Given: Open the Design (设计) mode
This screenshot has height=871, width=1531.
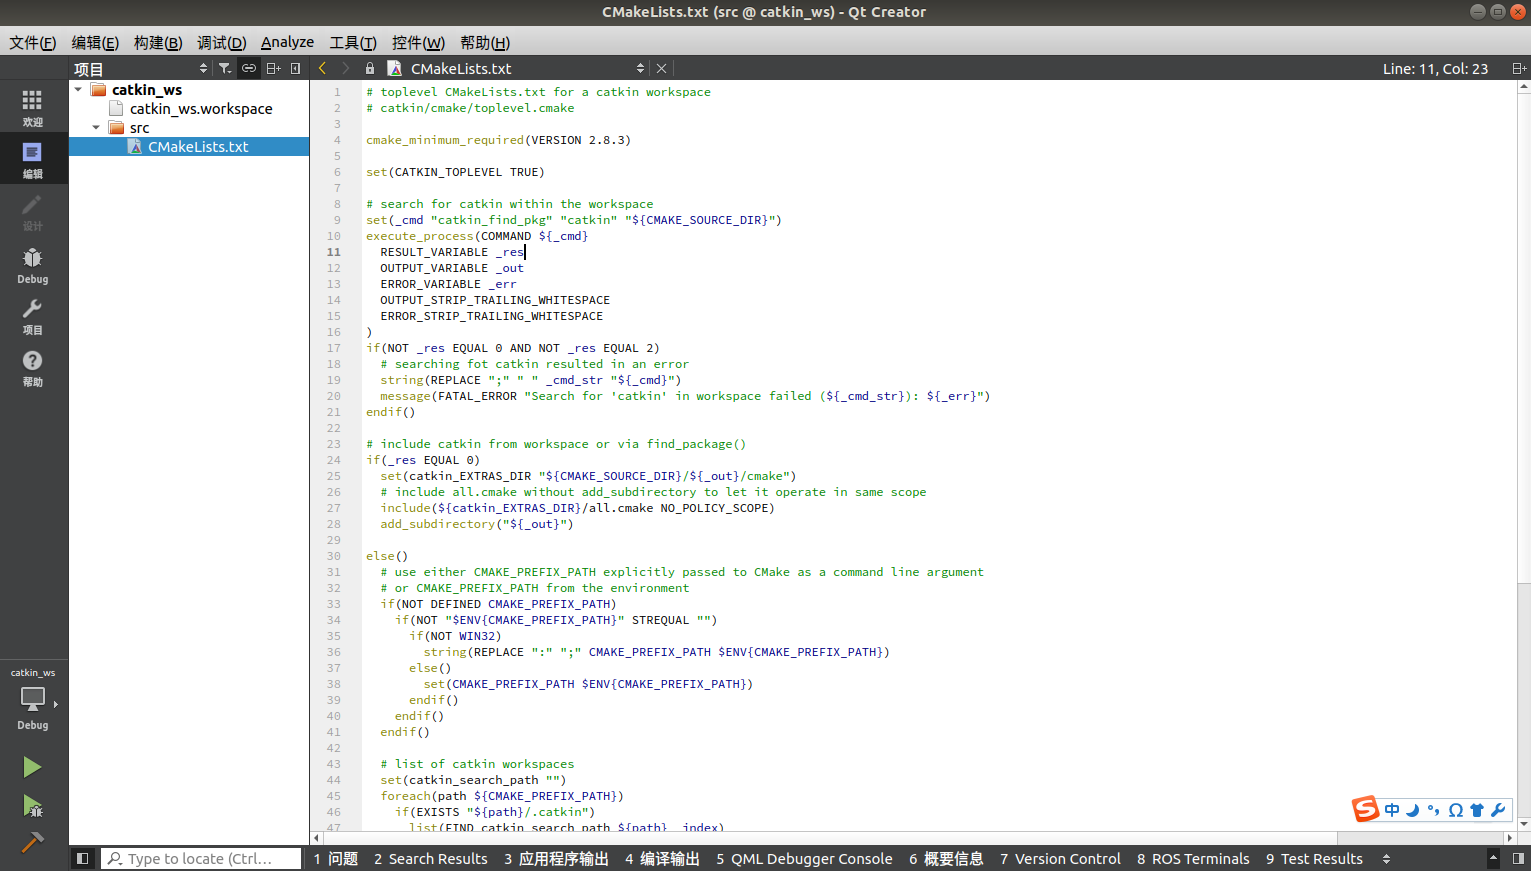Looking at the screenshot, I should (x=33, y=210).
